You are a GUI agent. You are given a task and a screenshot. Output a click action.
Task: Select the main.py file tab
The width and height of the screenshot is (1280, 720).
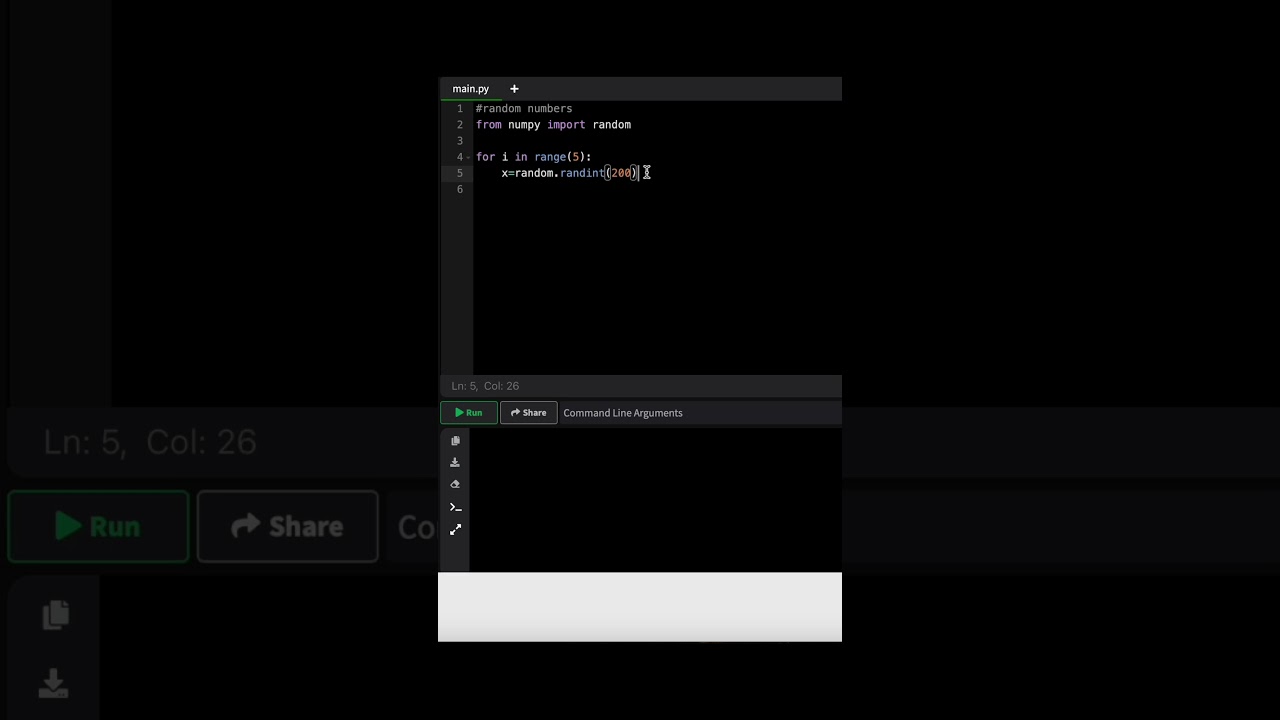pos(470,89)
